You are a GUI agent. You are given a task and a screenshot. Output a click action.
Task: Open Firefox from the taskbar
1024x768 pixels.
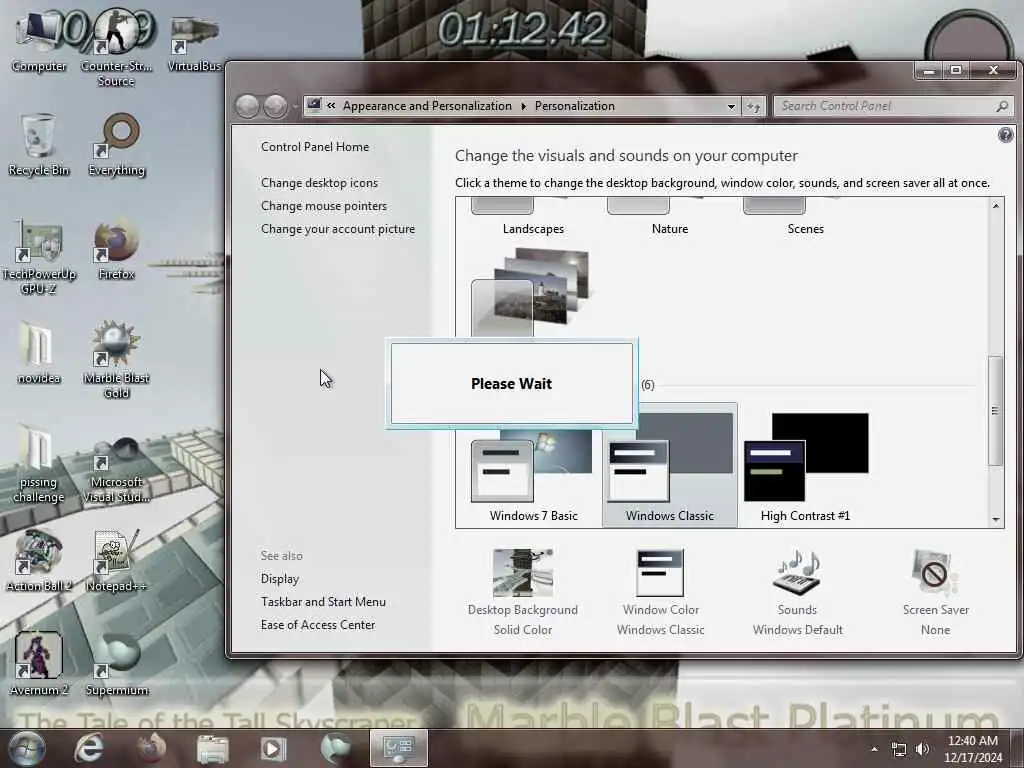[150, 748]
